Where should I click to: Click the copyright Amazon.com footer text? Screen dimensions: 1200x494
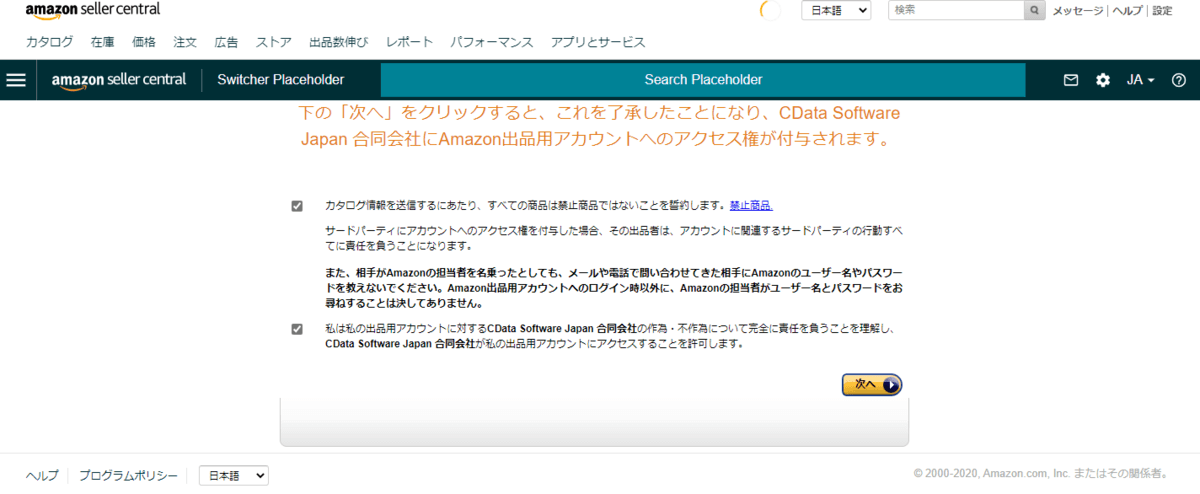1043,474
